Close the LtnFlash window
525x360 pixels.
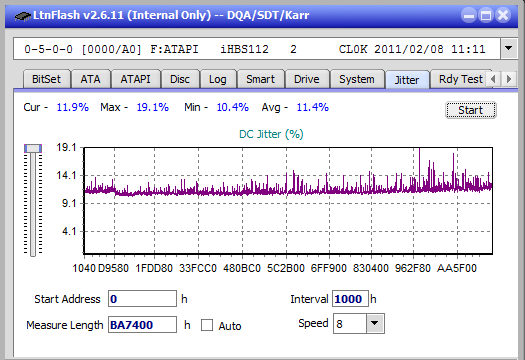tap(503, 15)
